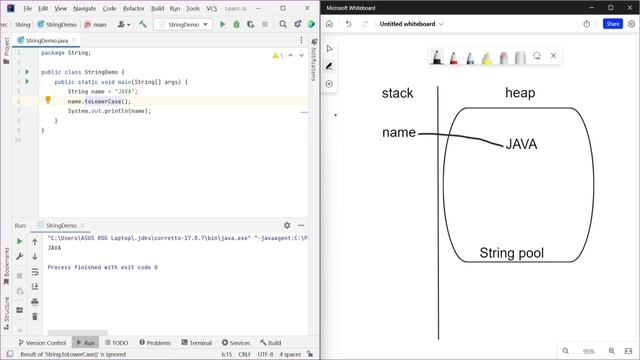Image resolution: width=640 pixels, height=360 pixels.
Task: Fit whiteboard to screen icon
Action: [x=628, y=351]
